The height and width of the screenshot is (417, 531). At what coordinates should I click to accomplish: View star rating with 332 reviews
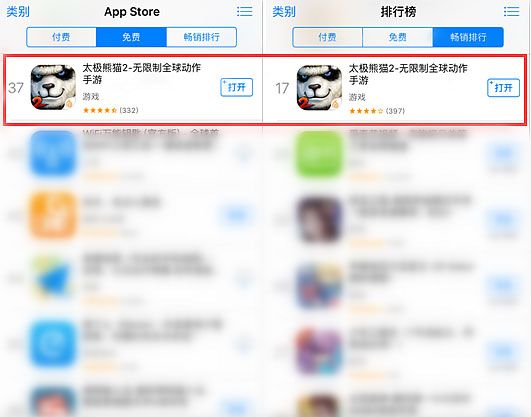[x=110, y=110]
